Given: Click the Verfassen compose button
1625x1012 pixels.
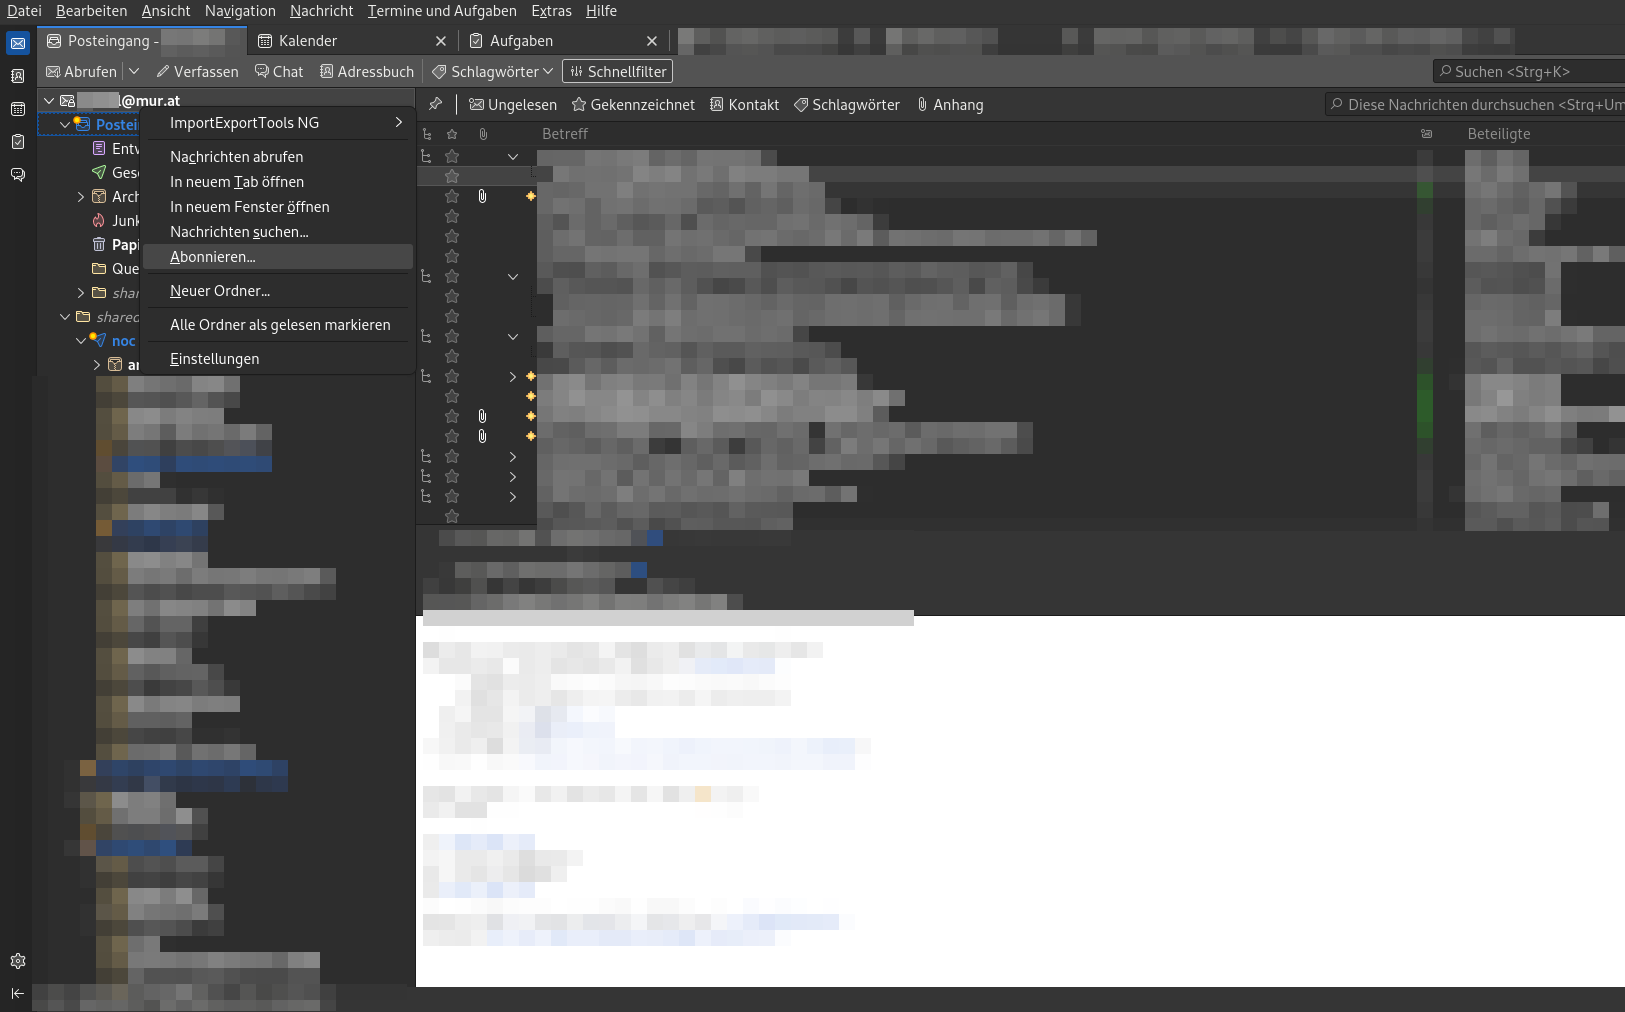Looking at the screenshot, I should 197,72.
